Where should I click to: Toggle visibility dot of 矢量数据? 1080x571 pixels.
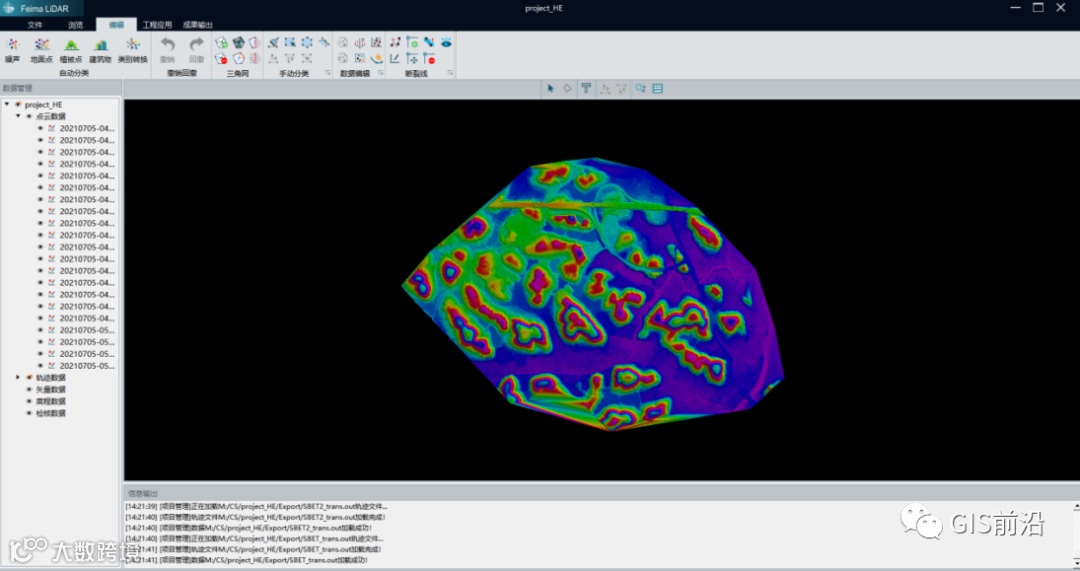tap(29, 389)
